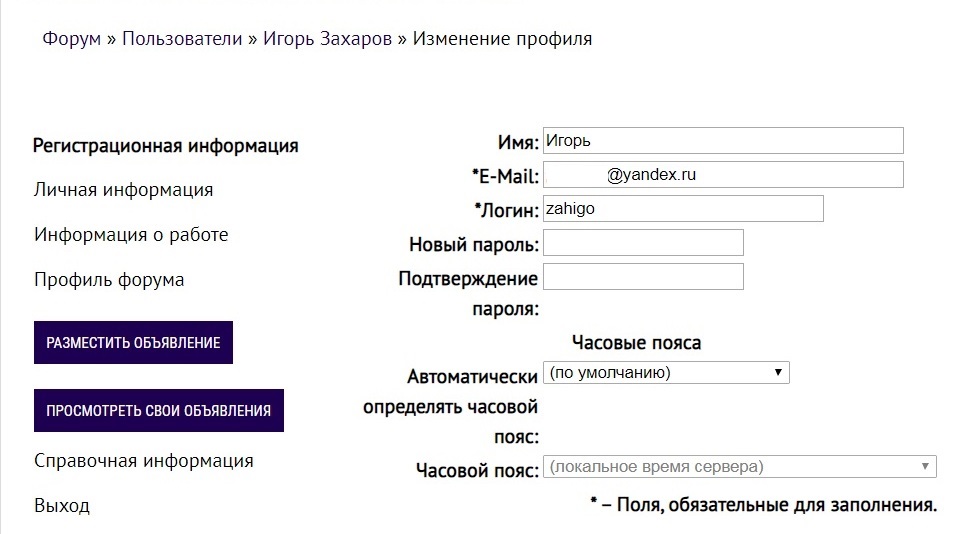Click the Выход logout link
Image resolution: width=964 pixels, height=534 pixels.
point(62,506)
